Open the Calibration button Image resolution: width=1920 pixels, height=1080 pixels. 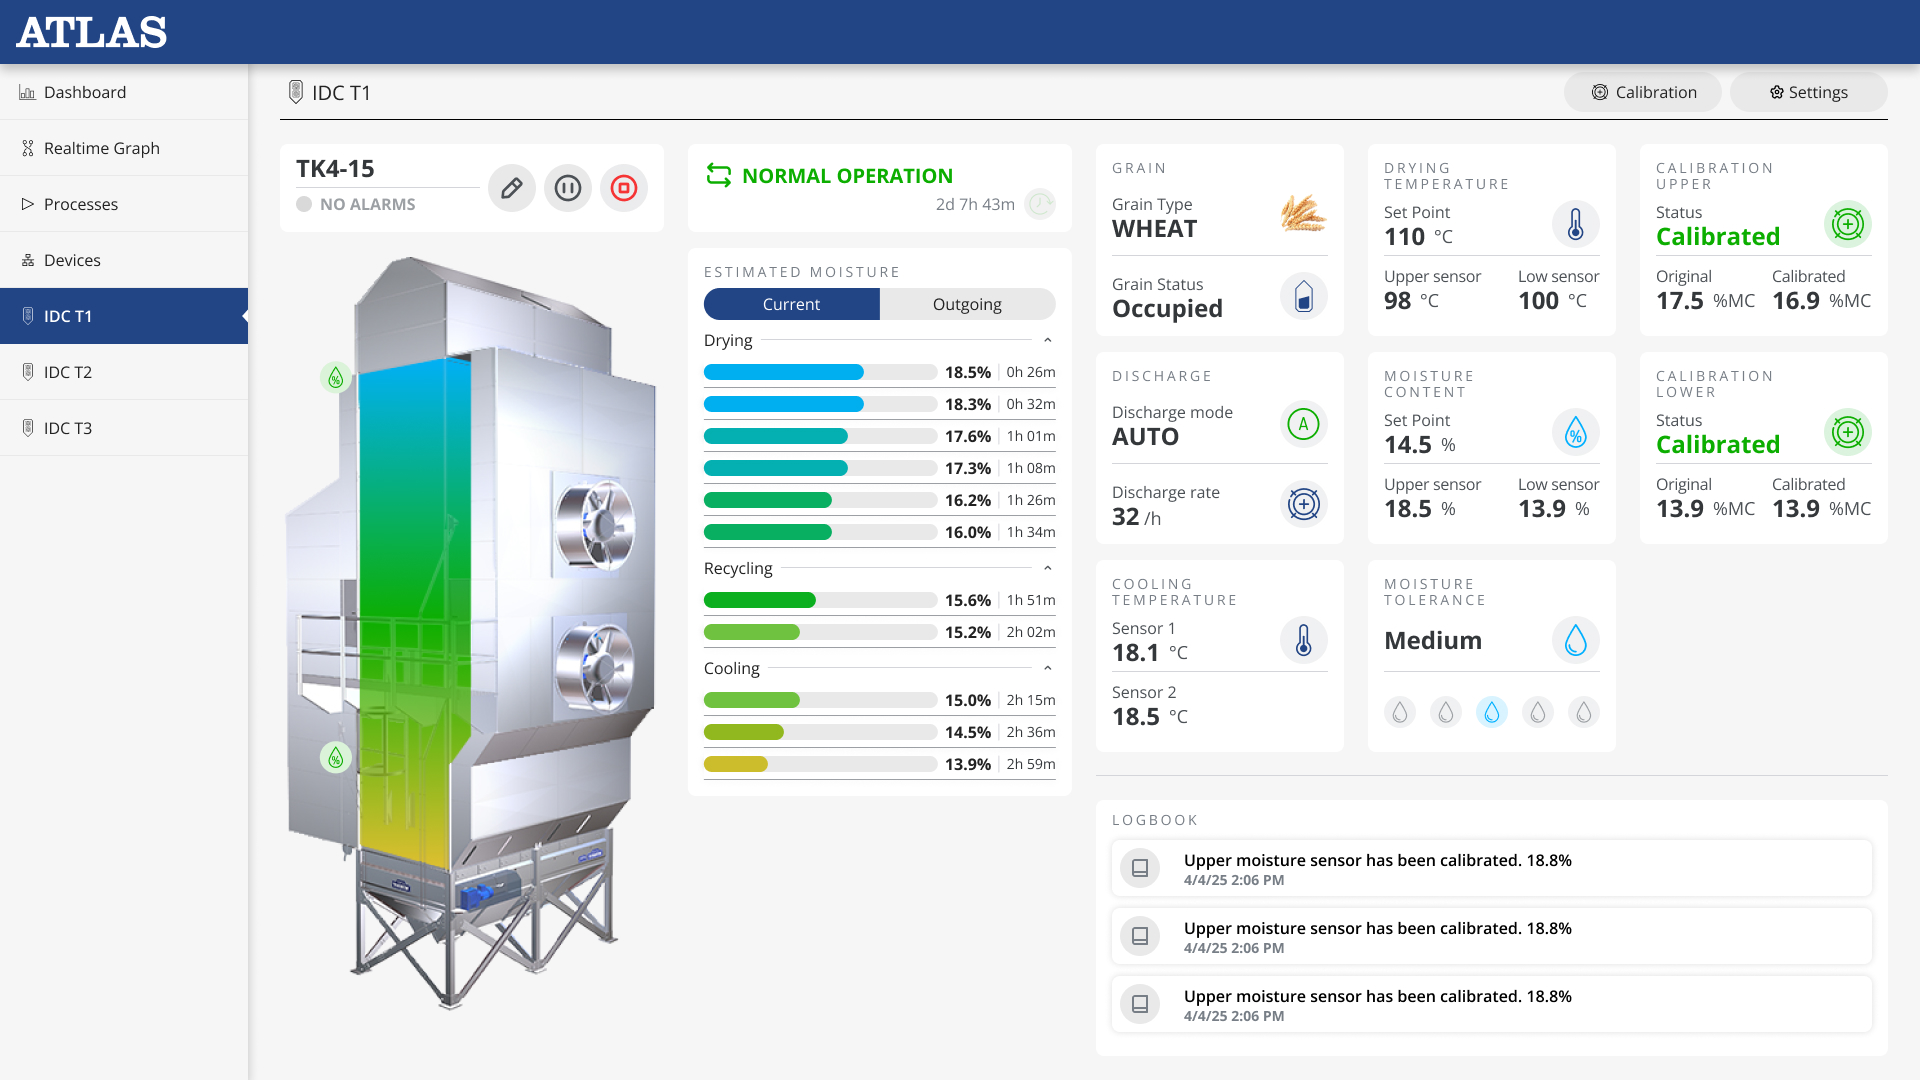(x=1643, y=92)
